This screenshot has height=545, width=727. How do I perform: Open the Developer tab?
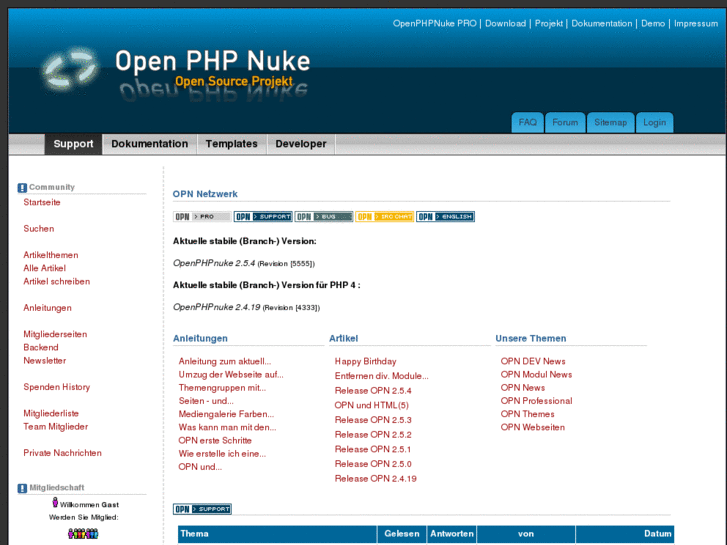coord(301,144)
